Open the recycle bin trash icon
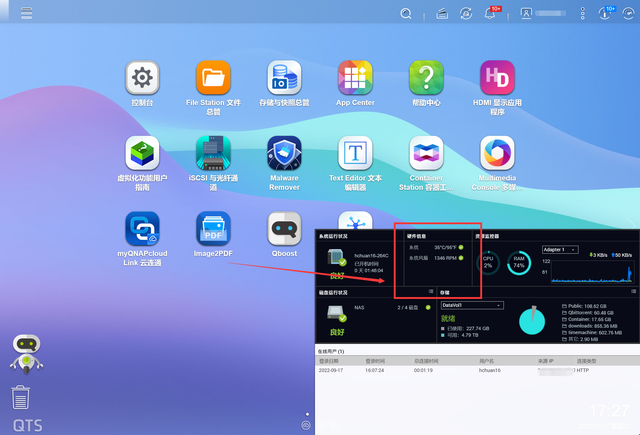 click(x=20, y=397)
